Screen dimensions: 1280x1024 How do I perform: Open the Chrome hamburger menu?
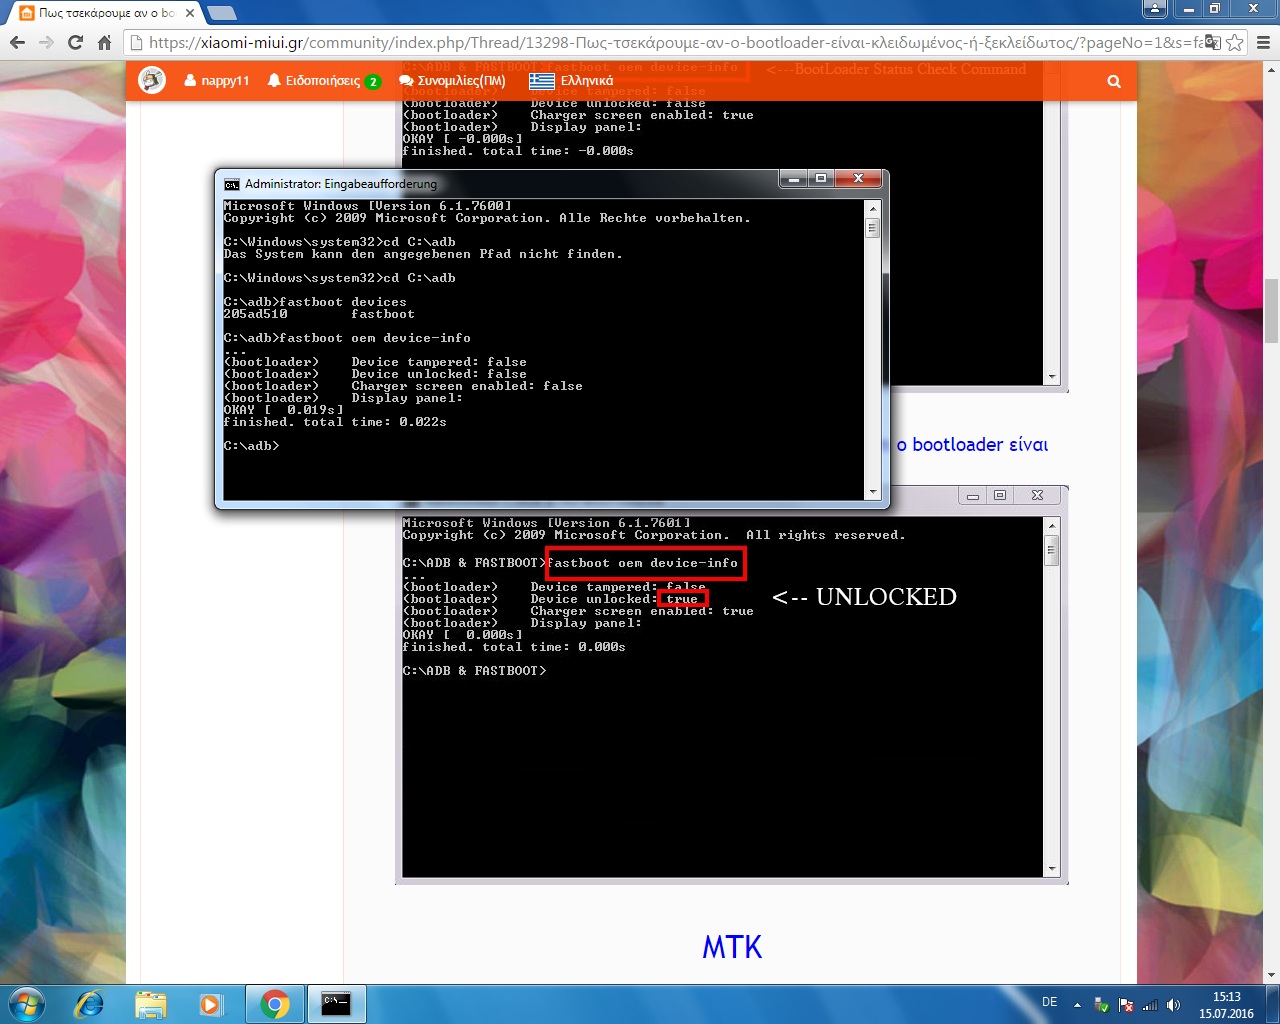[x=1263, y=42]
